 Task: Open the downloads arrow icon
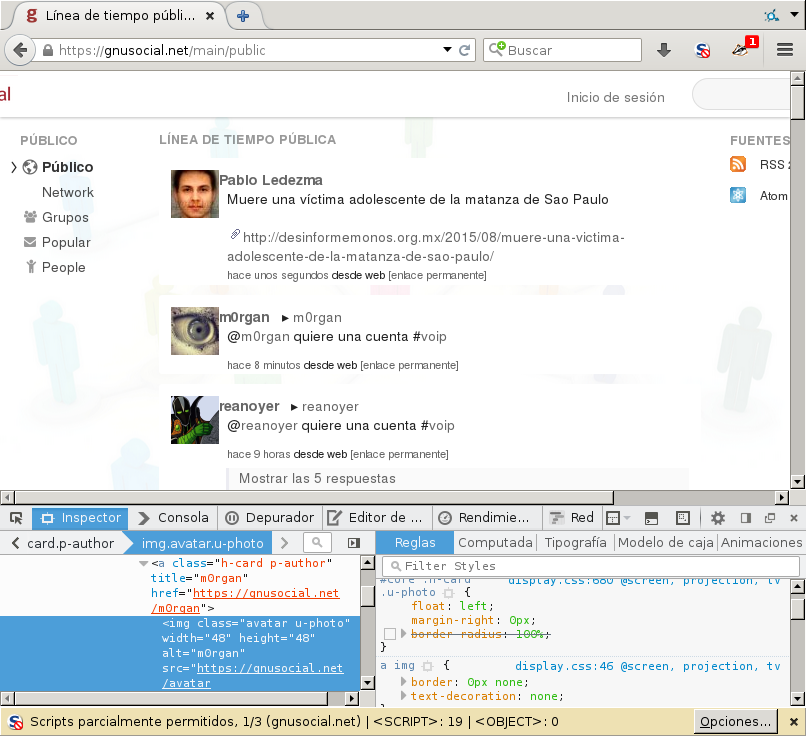tap(664, 50)
